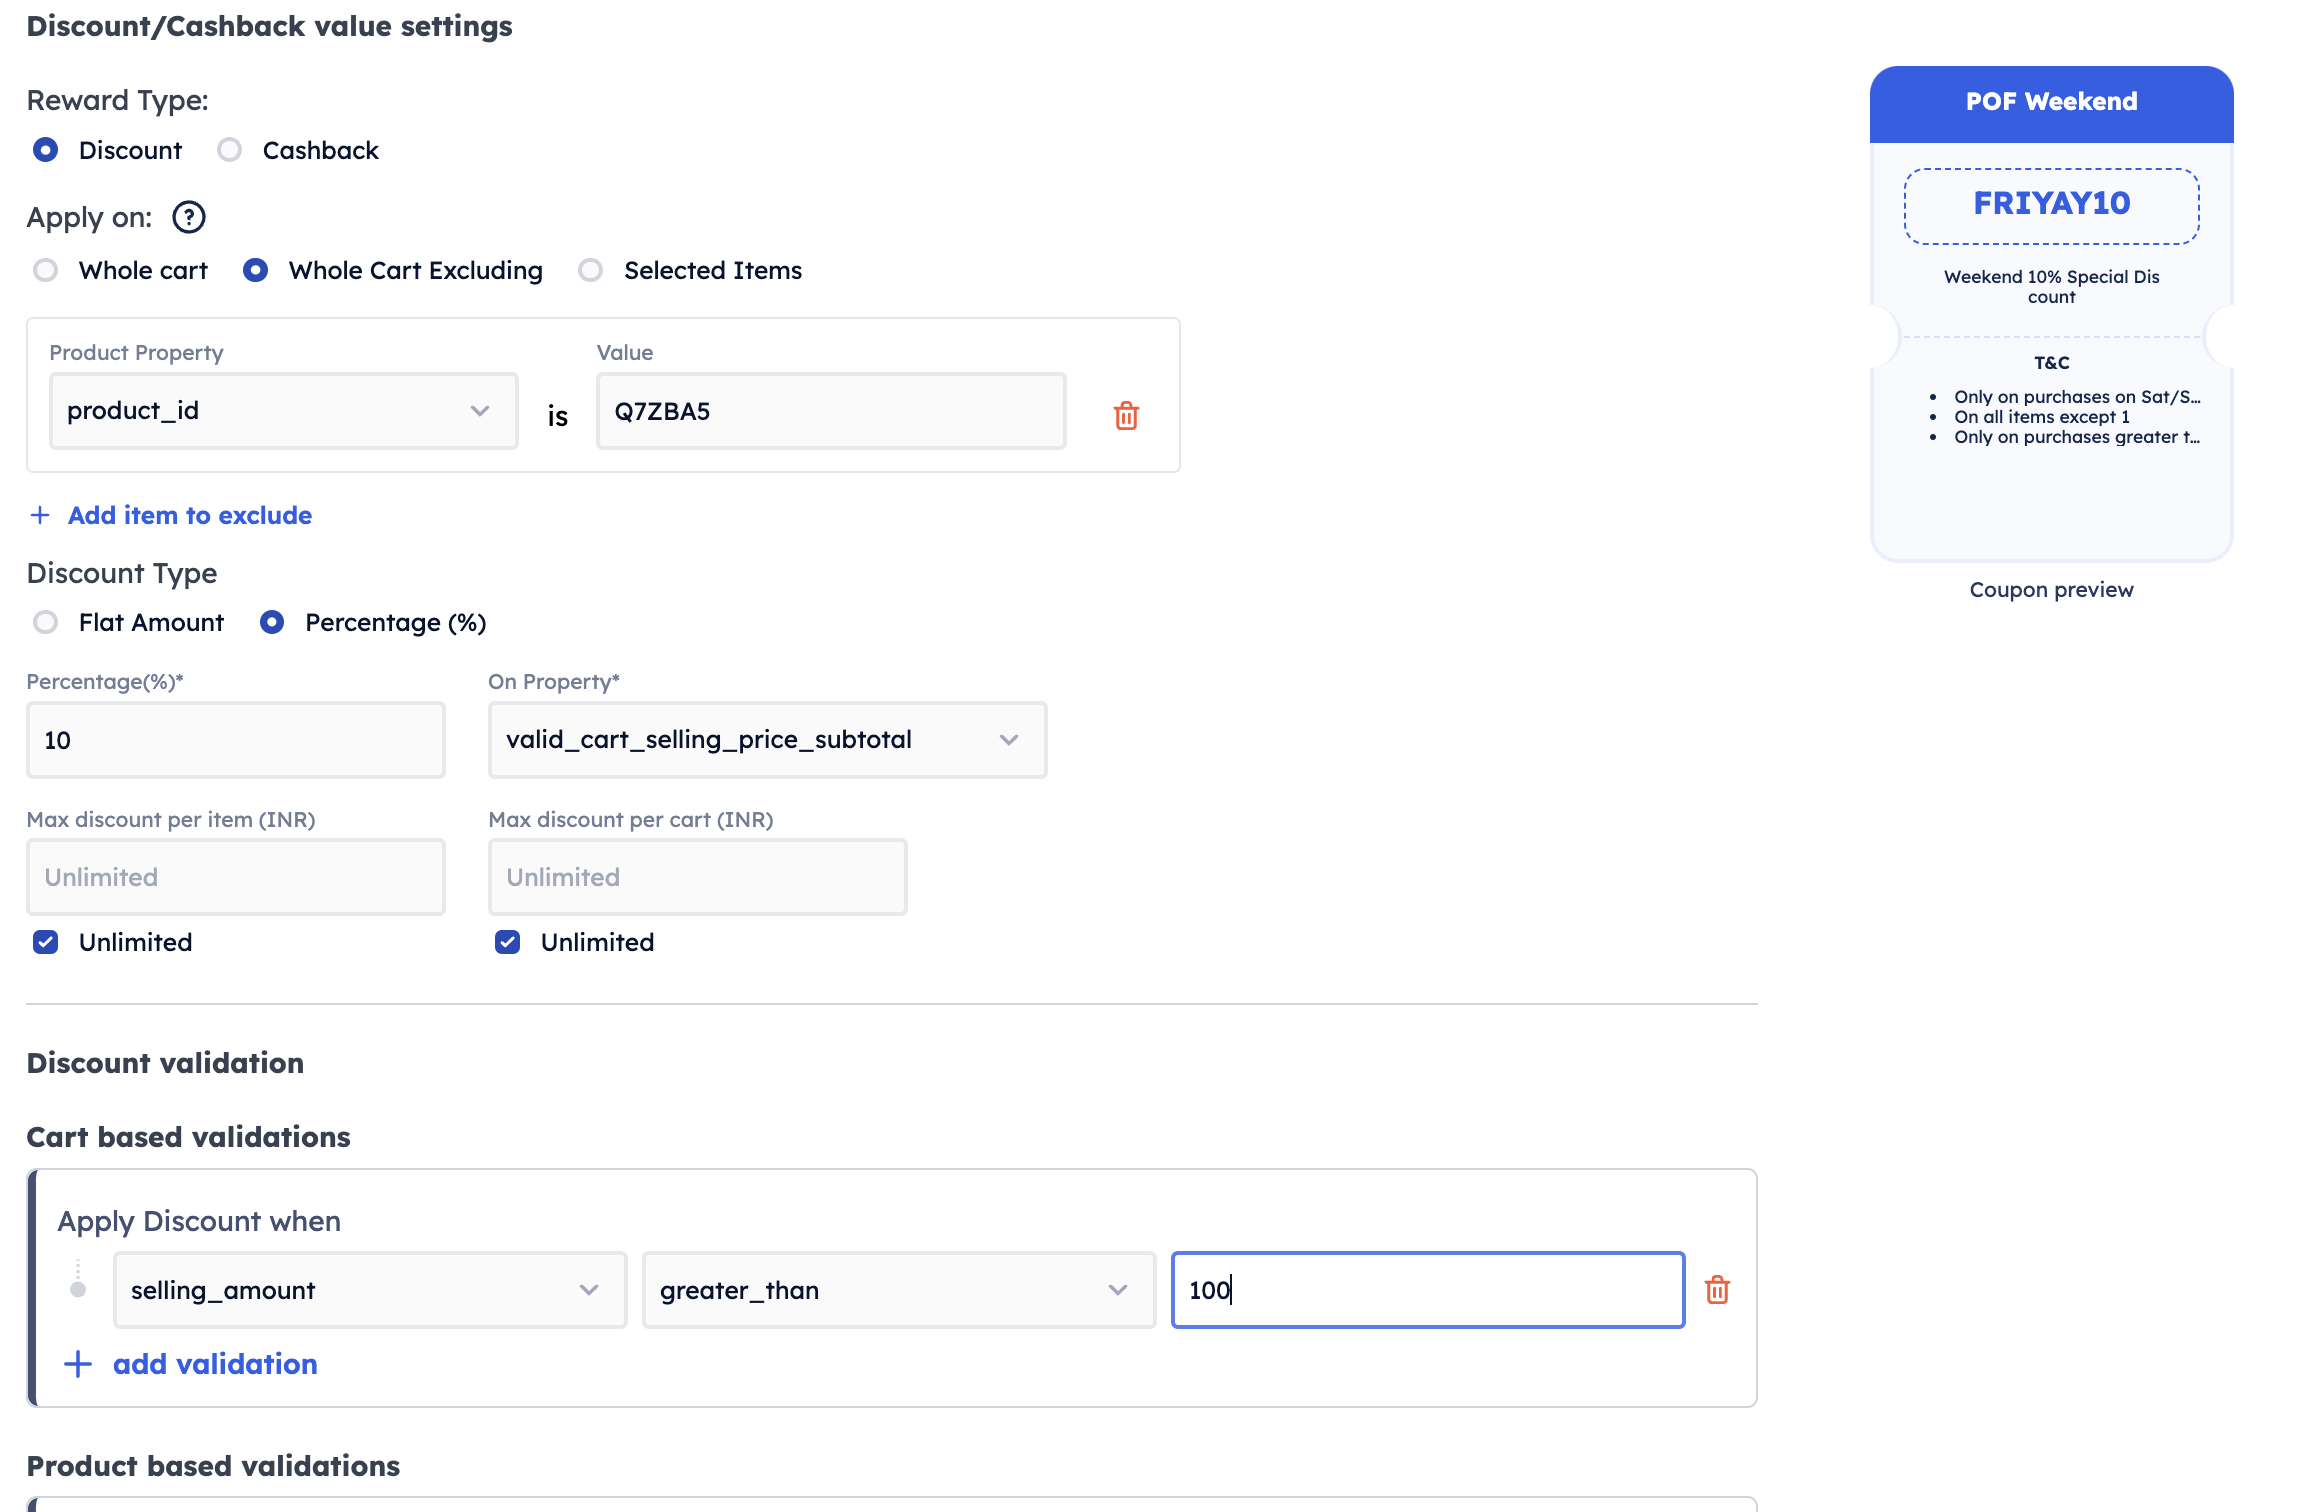This screenshot has height=1512, width=2306.
Task: Uncheck Unlimited for max discount per cart
Action: coord(508,942)
